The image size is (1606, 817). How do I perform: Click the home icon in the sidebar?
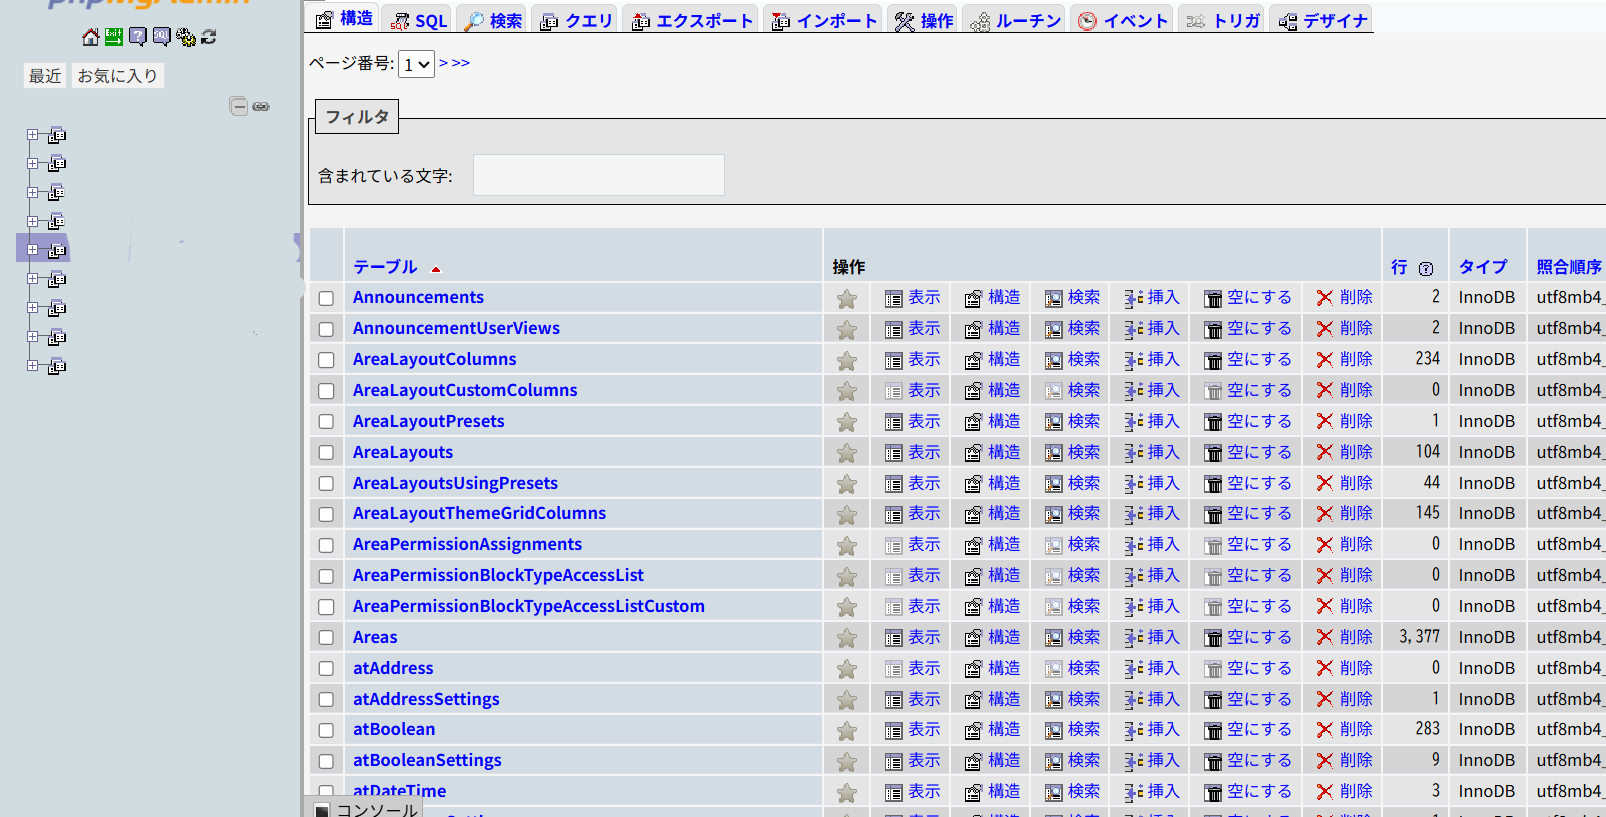point(90,37)
